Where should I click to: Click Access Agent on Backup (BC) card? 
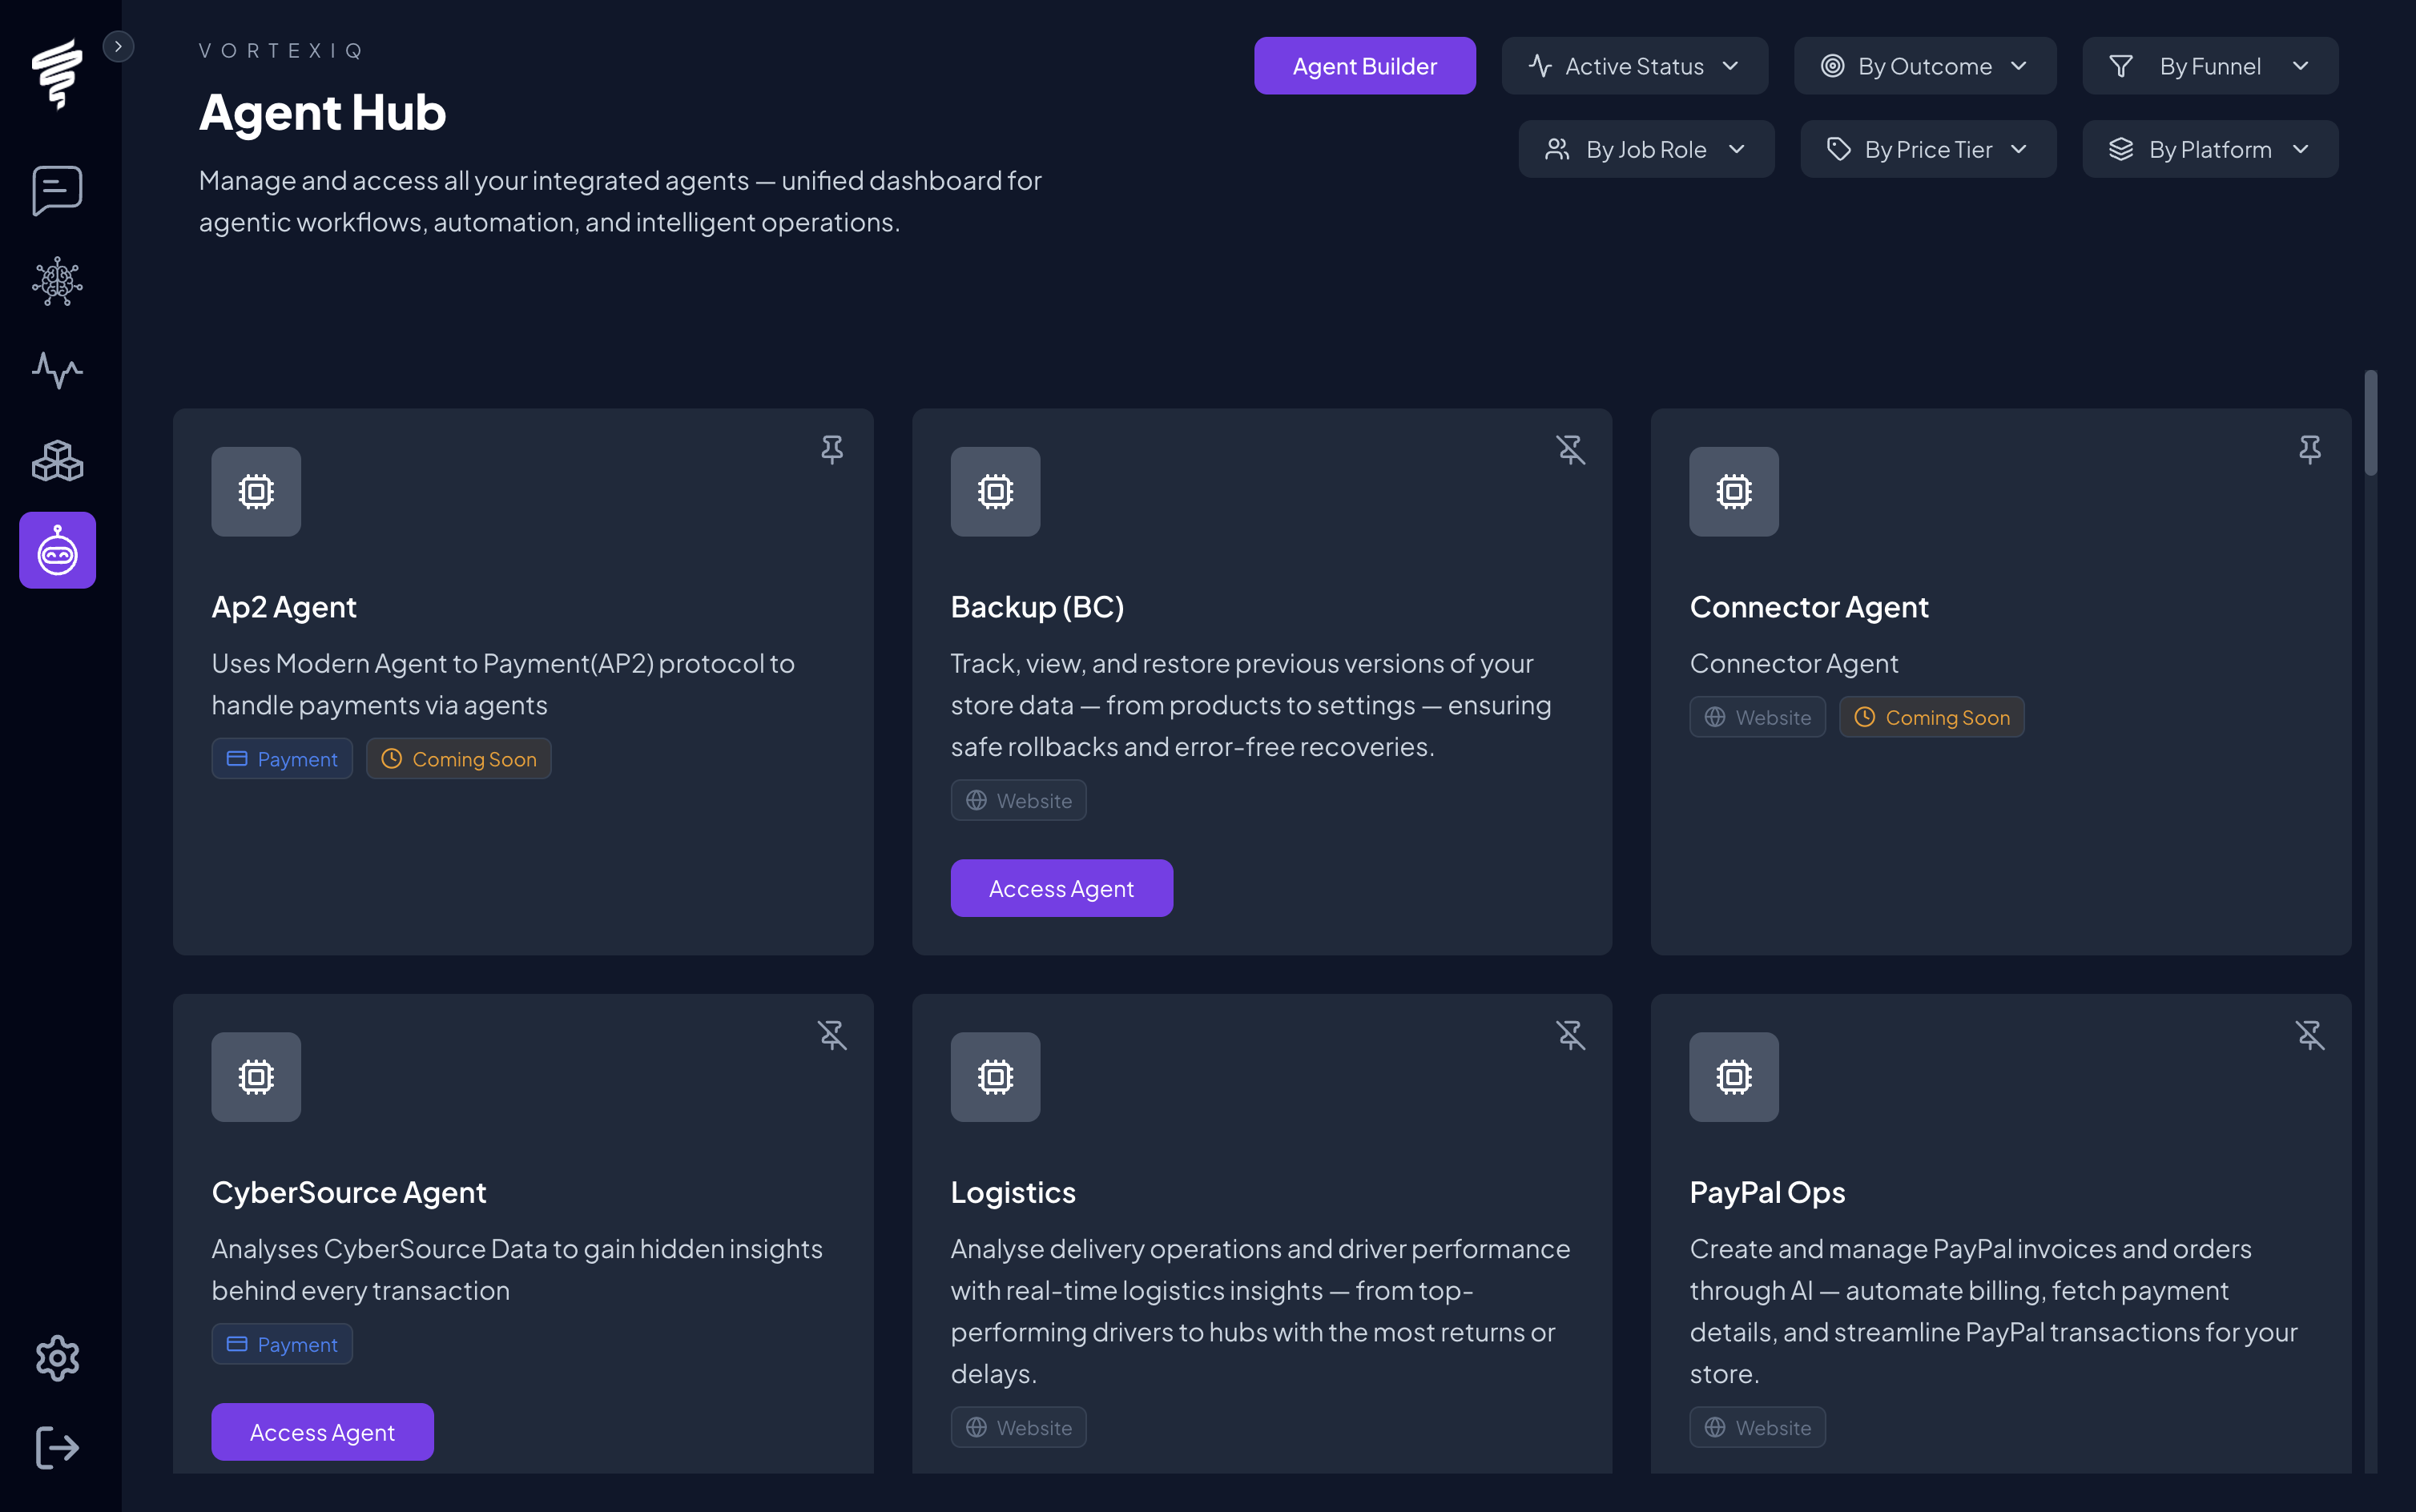[x=1061, y=888]
